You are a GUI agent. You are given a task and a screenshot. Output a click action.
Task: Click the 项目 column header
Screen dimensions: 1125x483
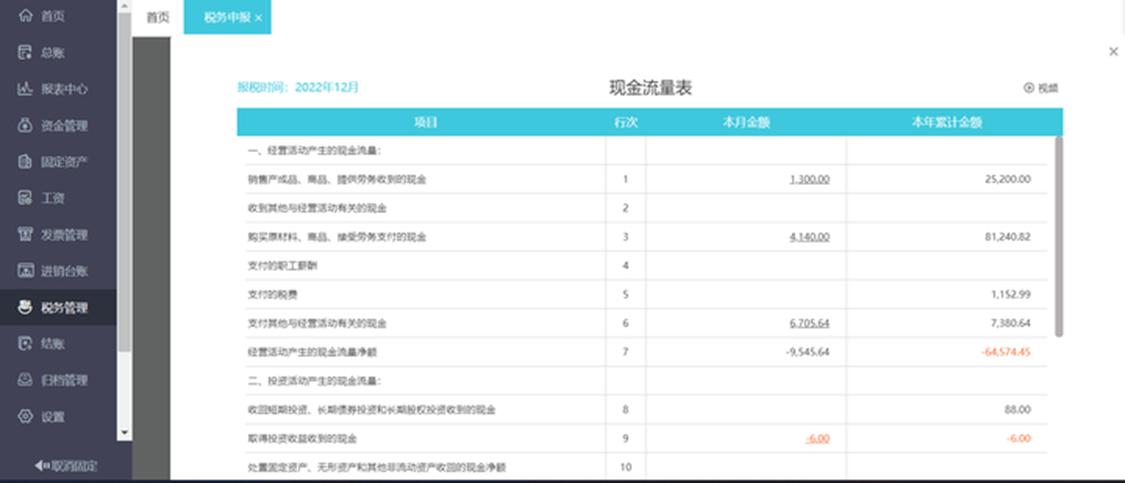point(425,122)
